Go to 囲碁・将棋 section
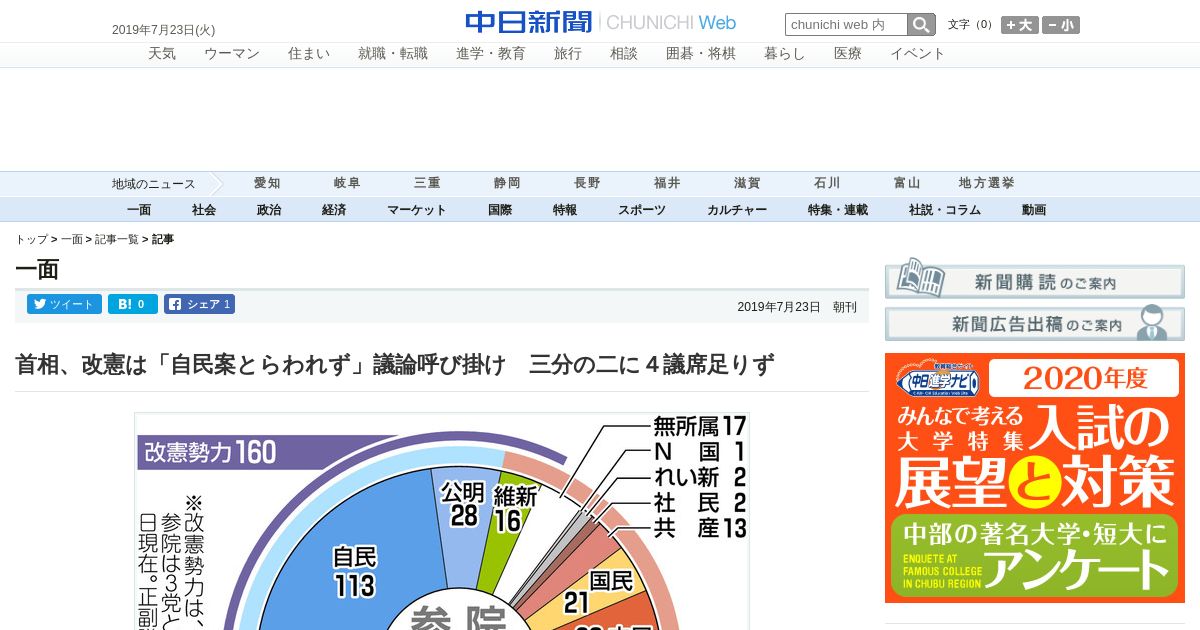This screenshot has height=630, width=1200. point(701,54)
